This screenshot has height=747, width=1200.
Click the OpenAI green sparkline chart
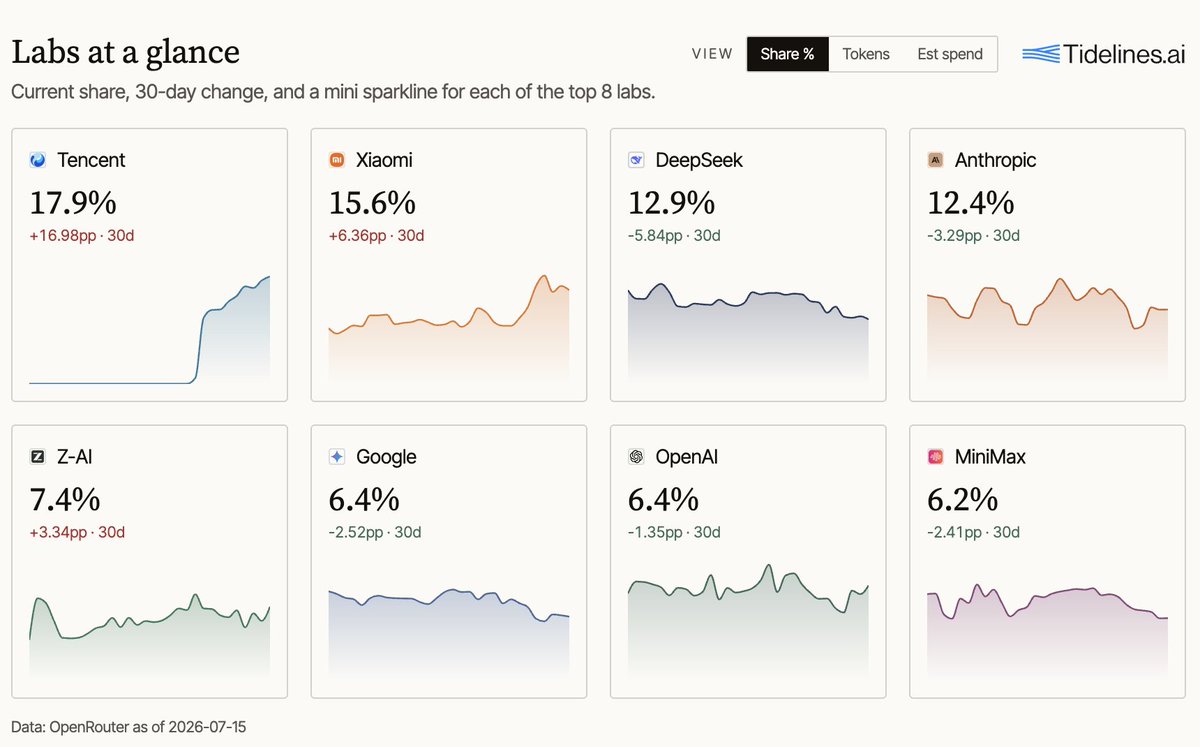(748, 620)
